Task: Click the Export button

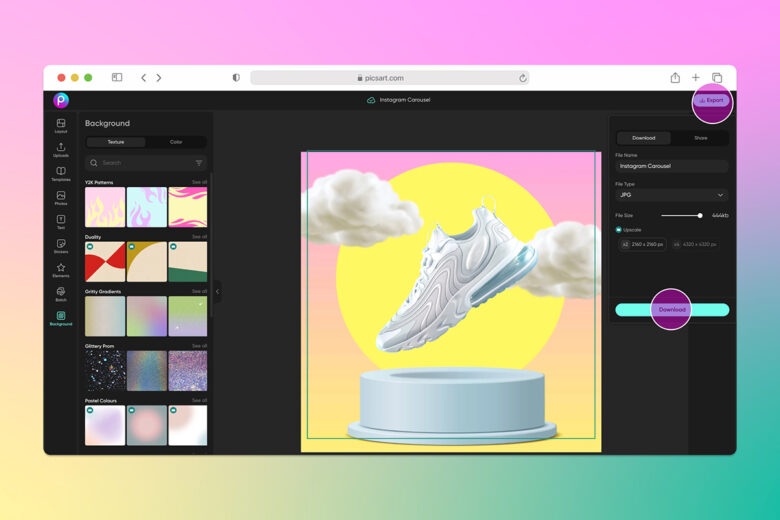Action: tap(712, 100)
